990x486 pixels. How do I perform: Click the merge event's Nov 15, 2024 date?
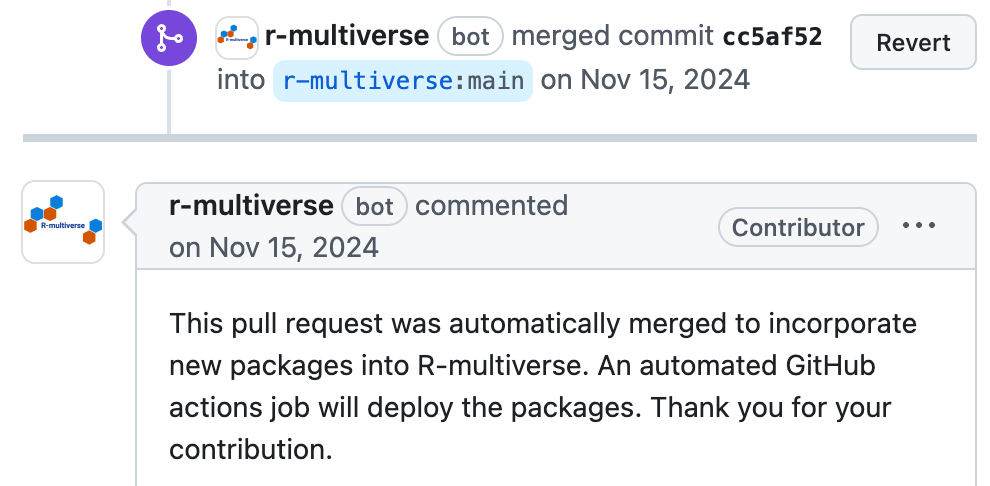click(x=664, y=80)
